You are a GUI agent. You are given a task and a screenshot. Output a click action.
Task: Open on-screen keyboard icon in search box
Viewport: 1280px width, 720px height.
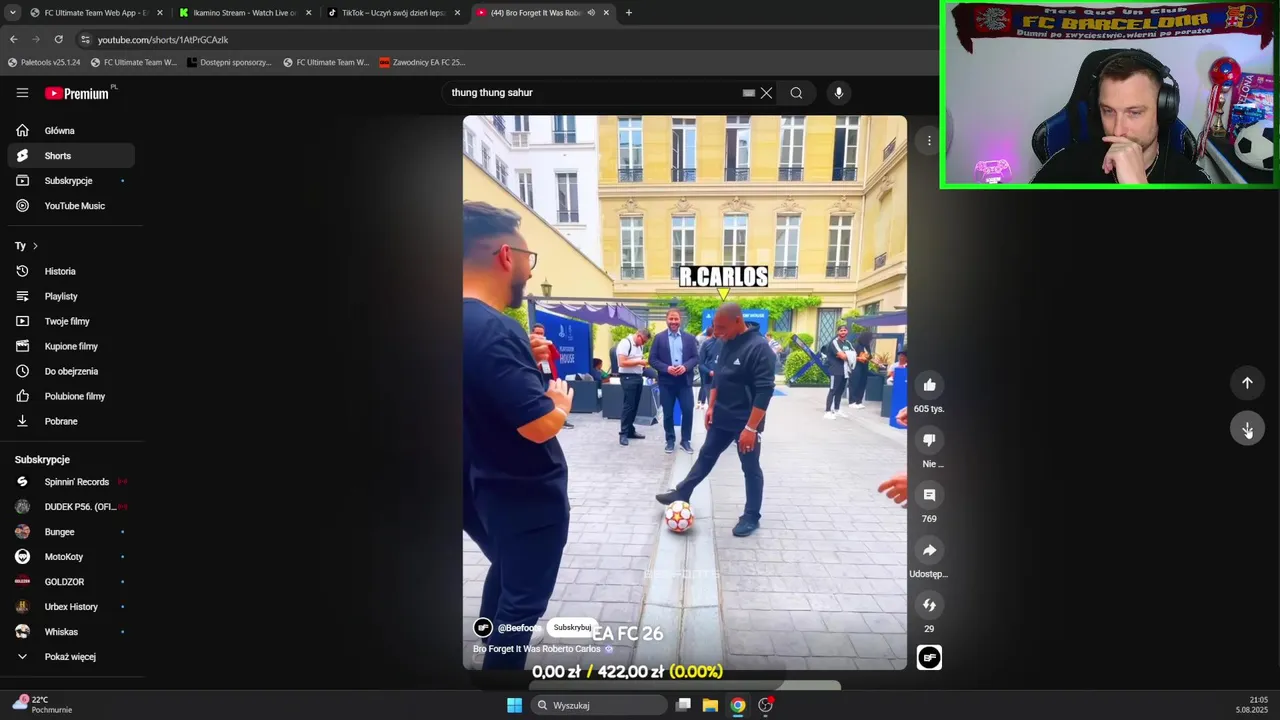748,93
